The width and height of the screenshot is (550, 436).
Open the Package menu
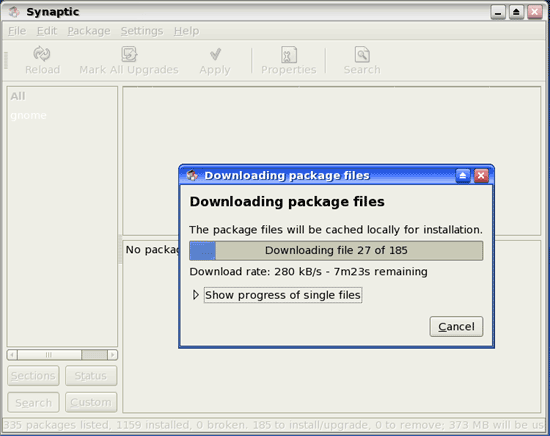(x=89, y=31)
